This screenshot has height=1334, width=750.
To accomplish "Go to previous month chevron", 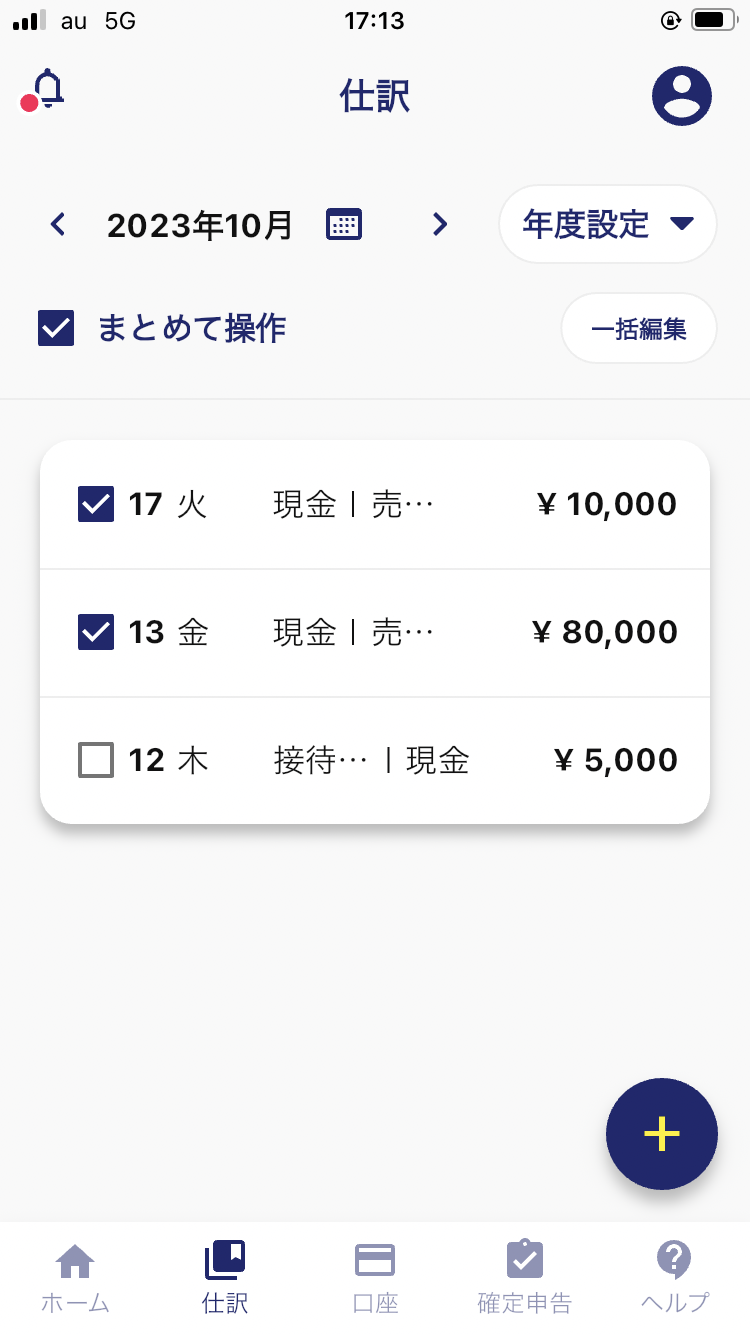I will tap(58, 225).
